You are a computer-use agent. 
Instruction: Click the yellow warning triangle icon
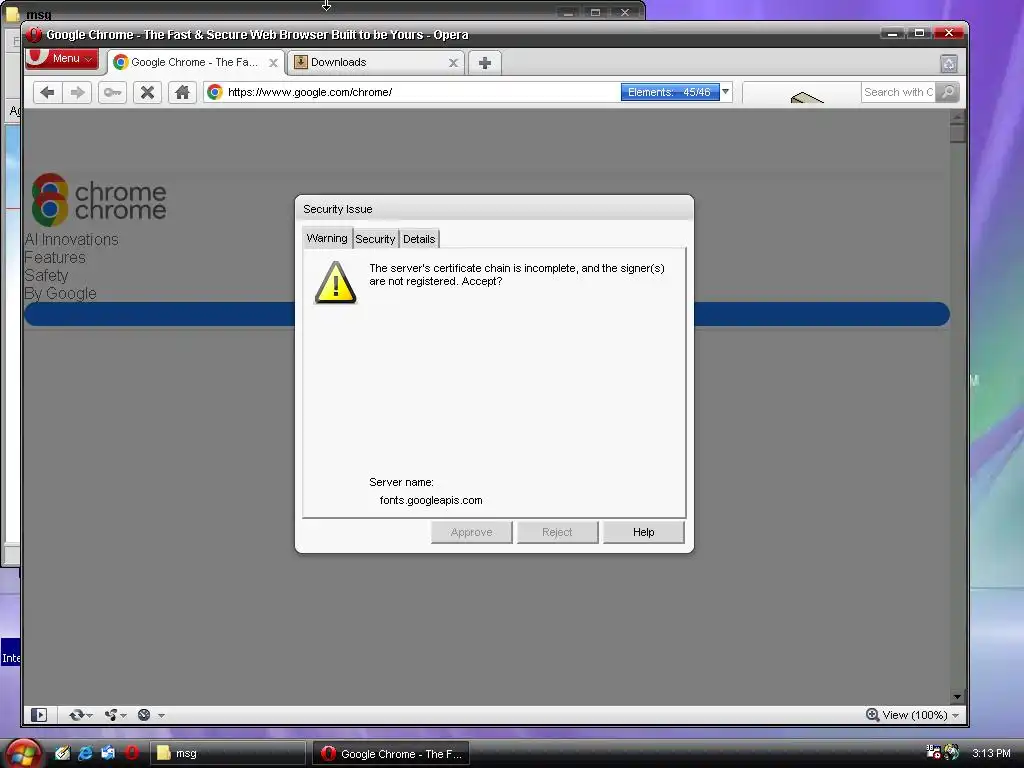click(x=336, y=283)
